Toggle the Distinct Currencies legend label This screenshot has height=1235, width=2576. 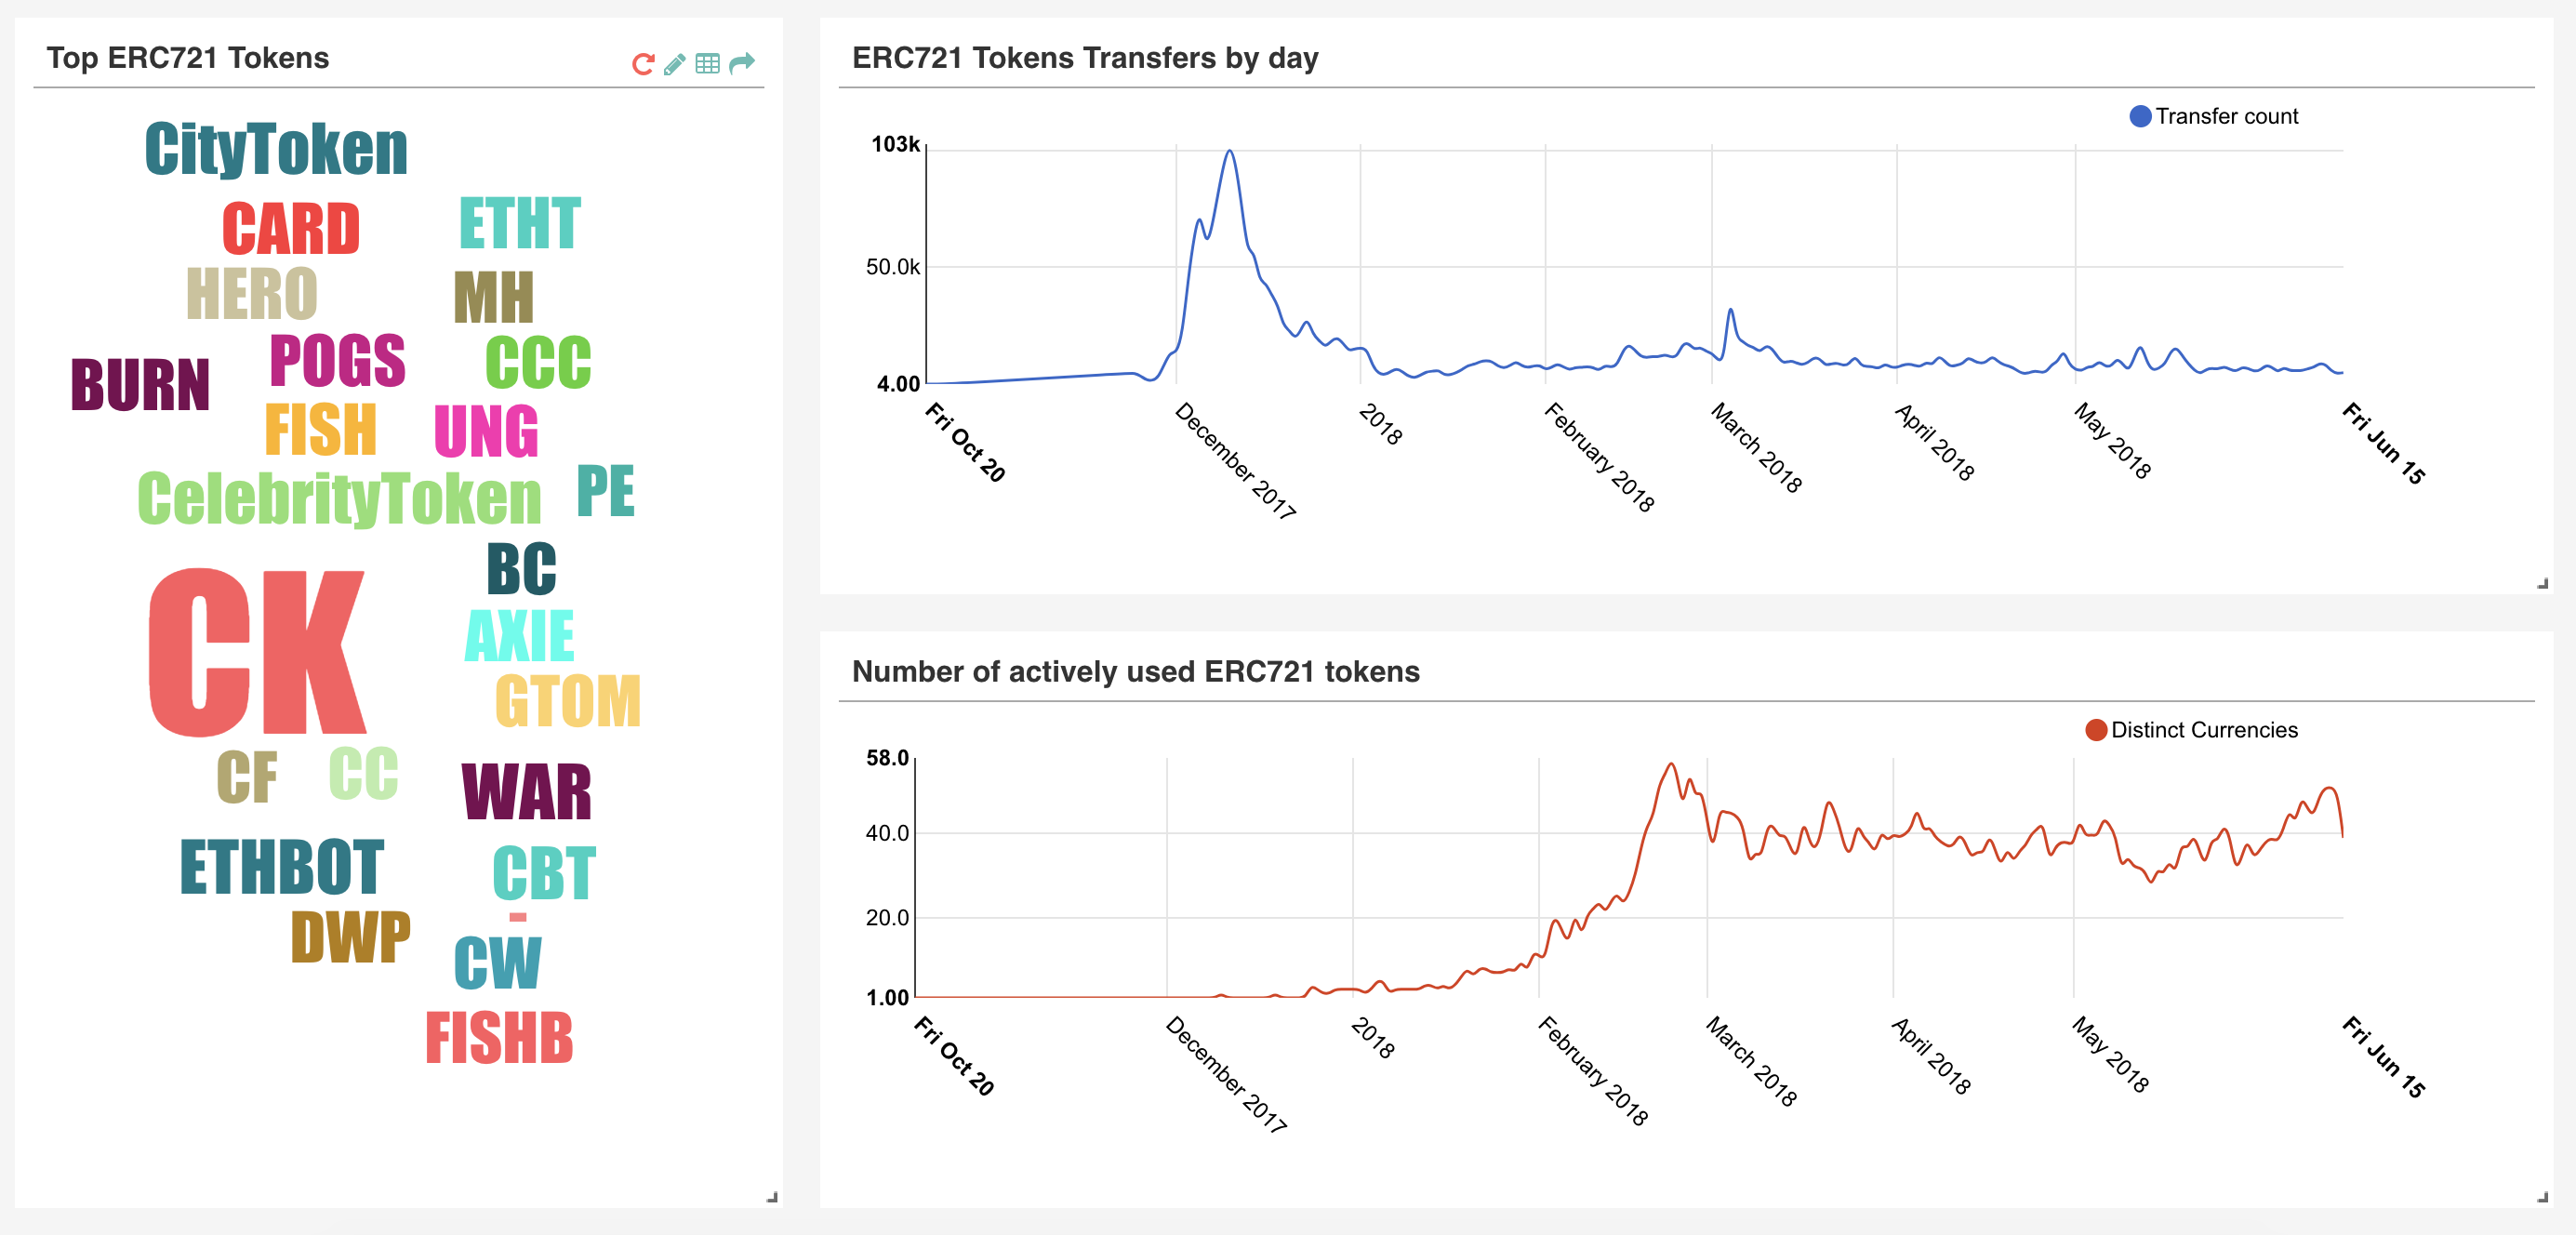pos(2204,730)
